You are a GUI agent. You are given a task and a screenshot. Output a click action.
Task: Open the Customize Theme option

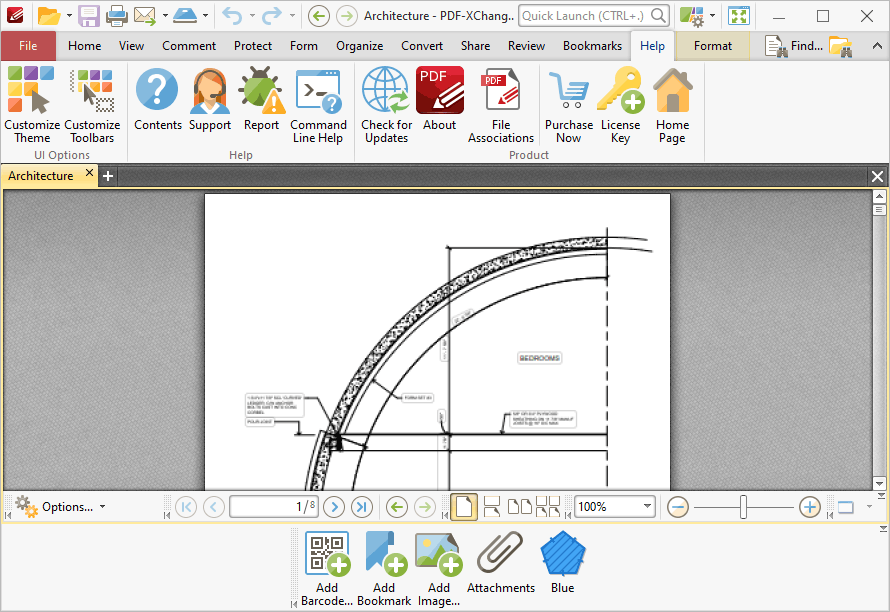pyautogui.click(x=32, y=105)
